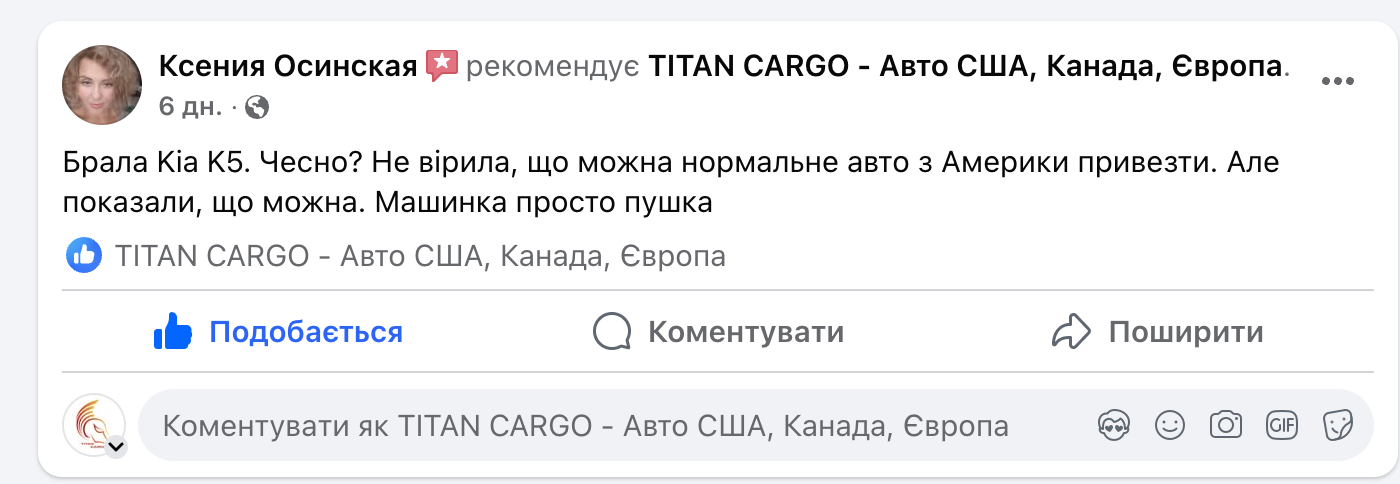Open the TITAN CARGO page link in header
The image size is (1400, 484).
[x=965, y=67]
